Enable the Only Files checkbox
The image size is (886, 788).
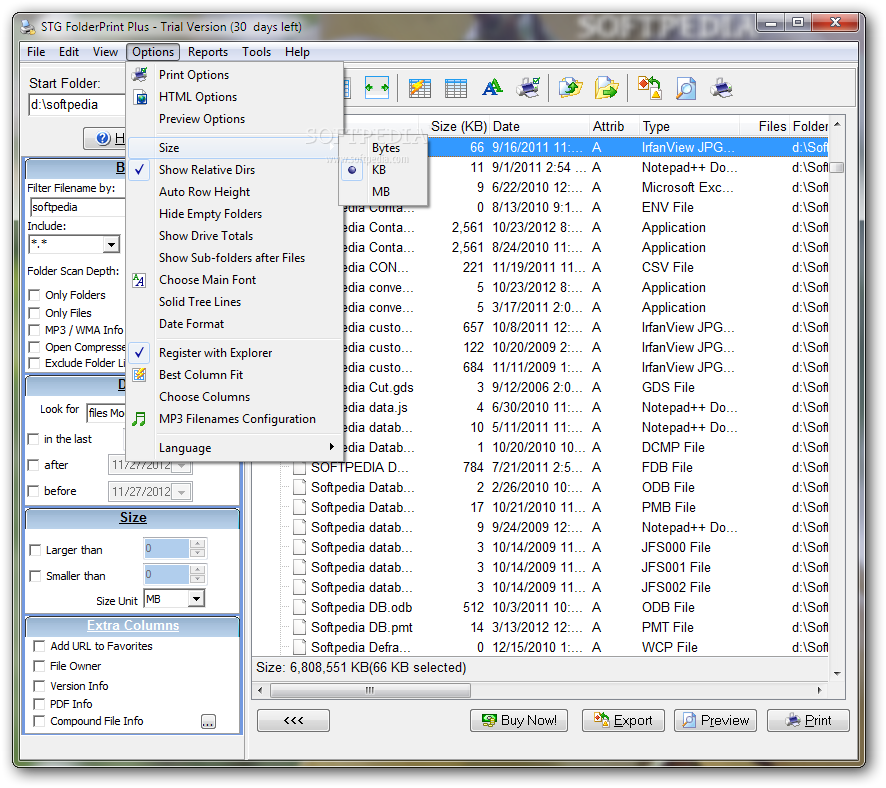(x=35, y=313)
